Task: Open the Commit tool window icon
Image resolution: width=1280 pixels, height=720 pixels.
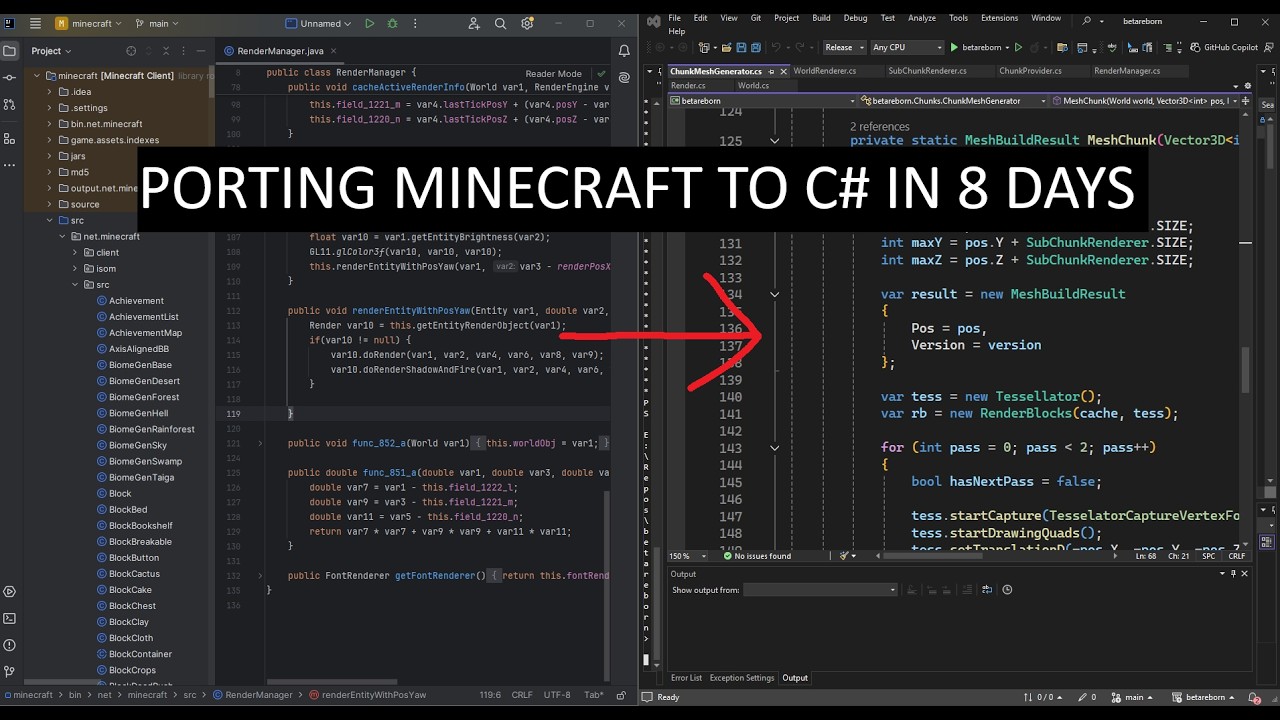Action: [9, 77]
